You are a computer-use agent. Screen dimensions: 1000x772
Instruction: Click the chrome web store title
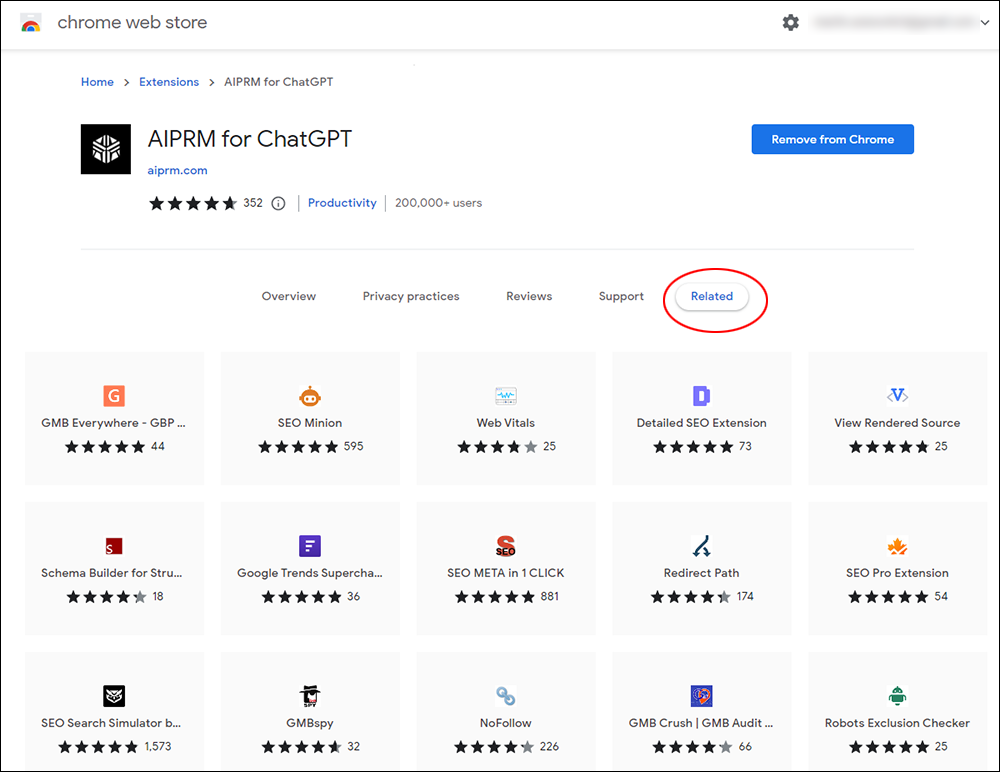click(132, 22)
